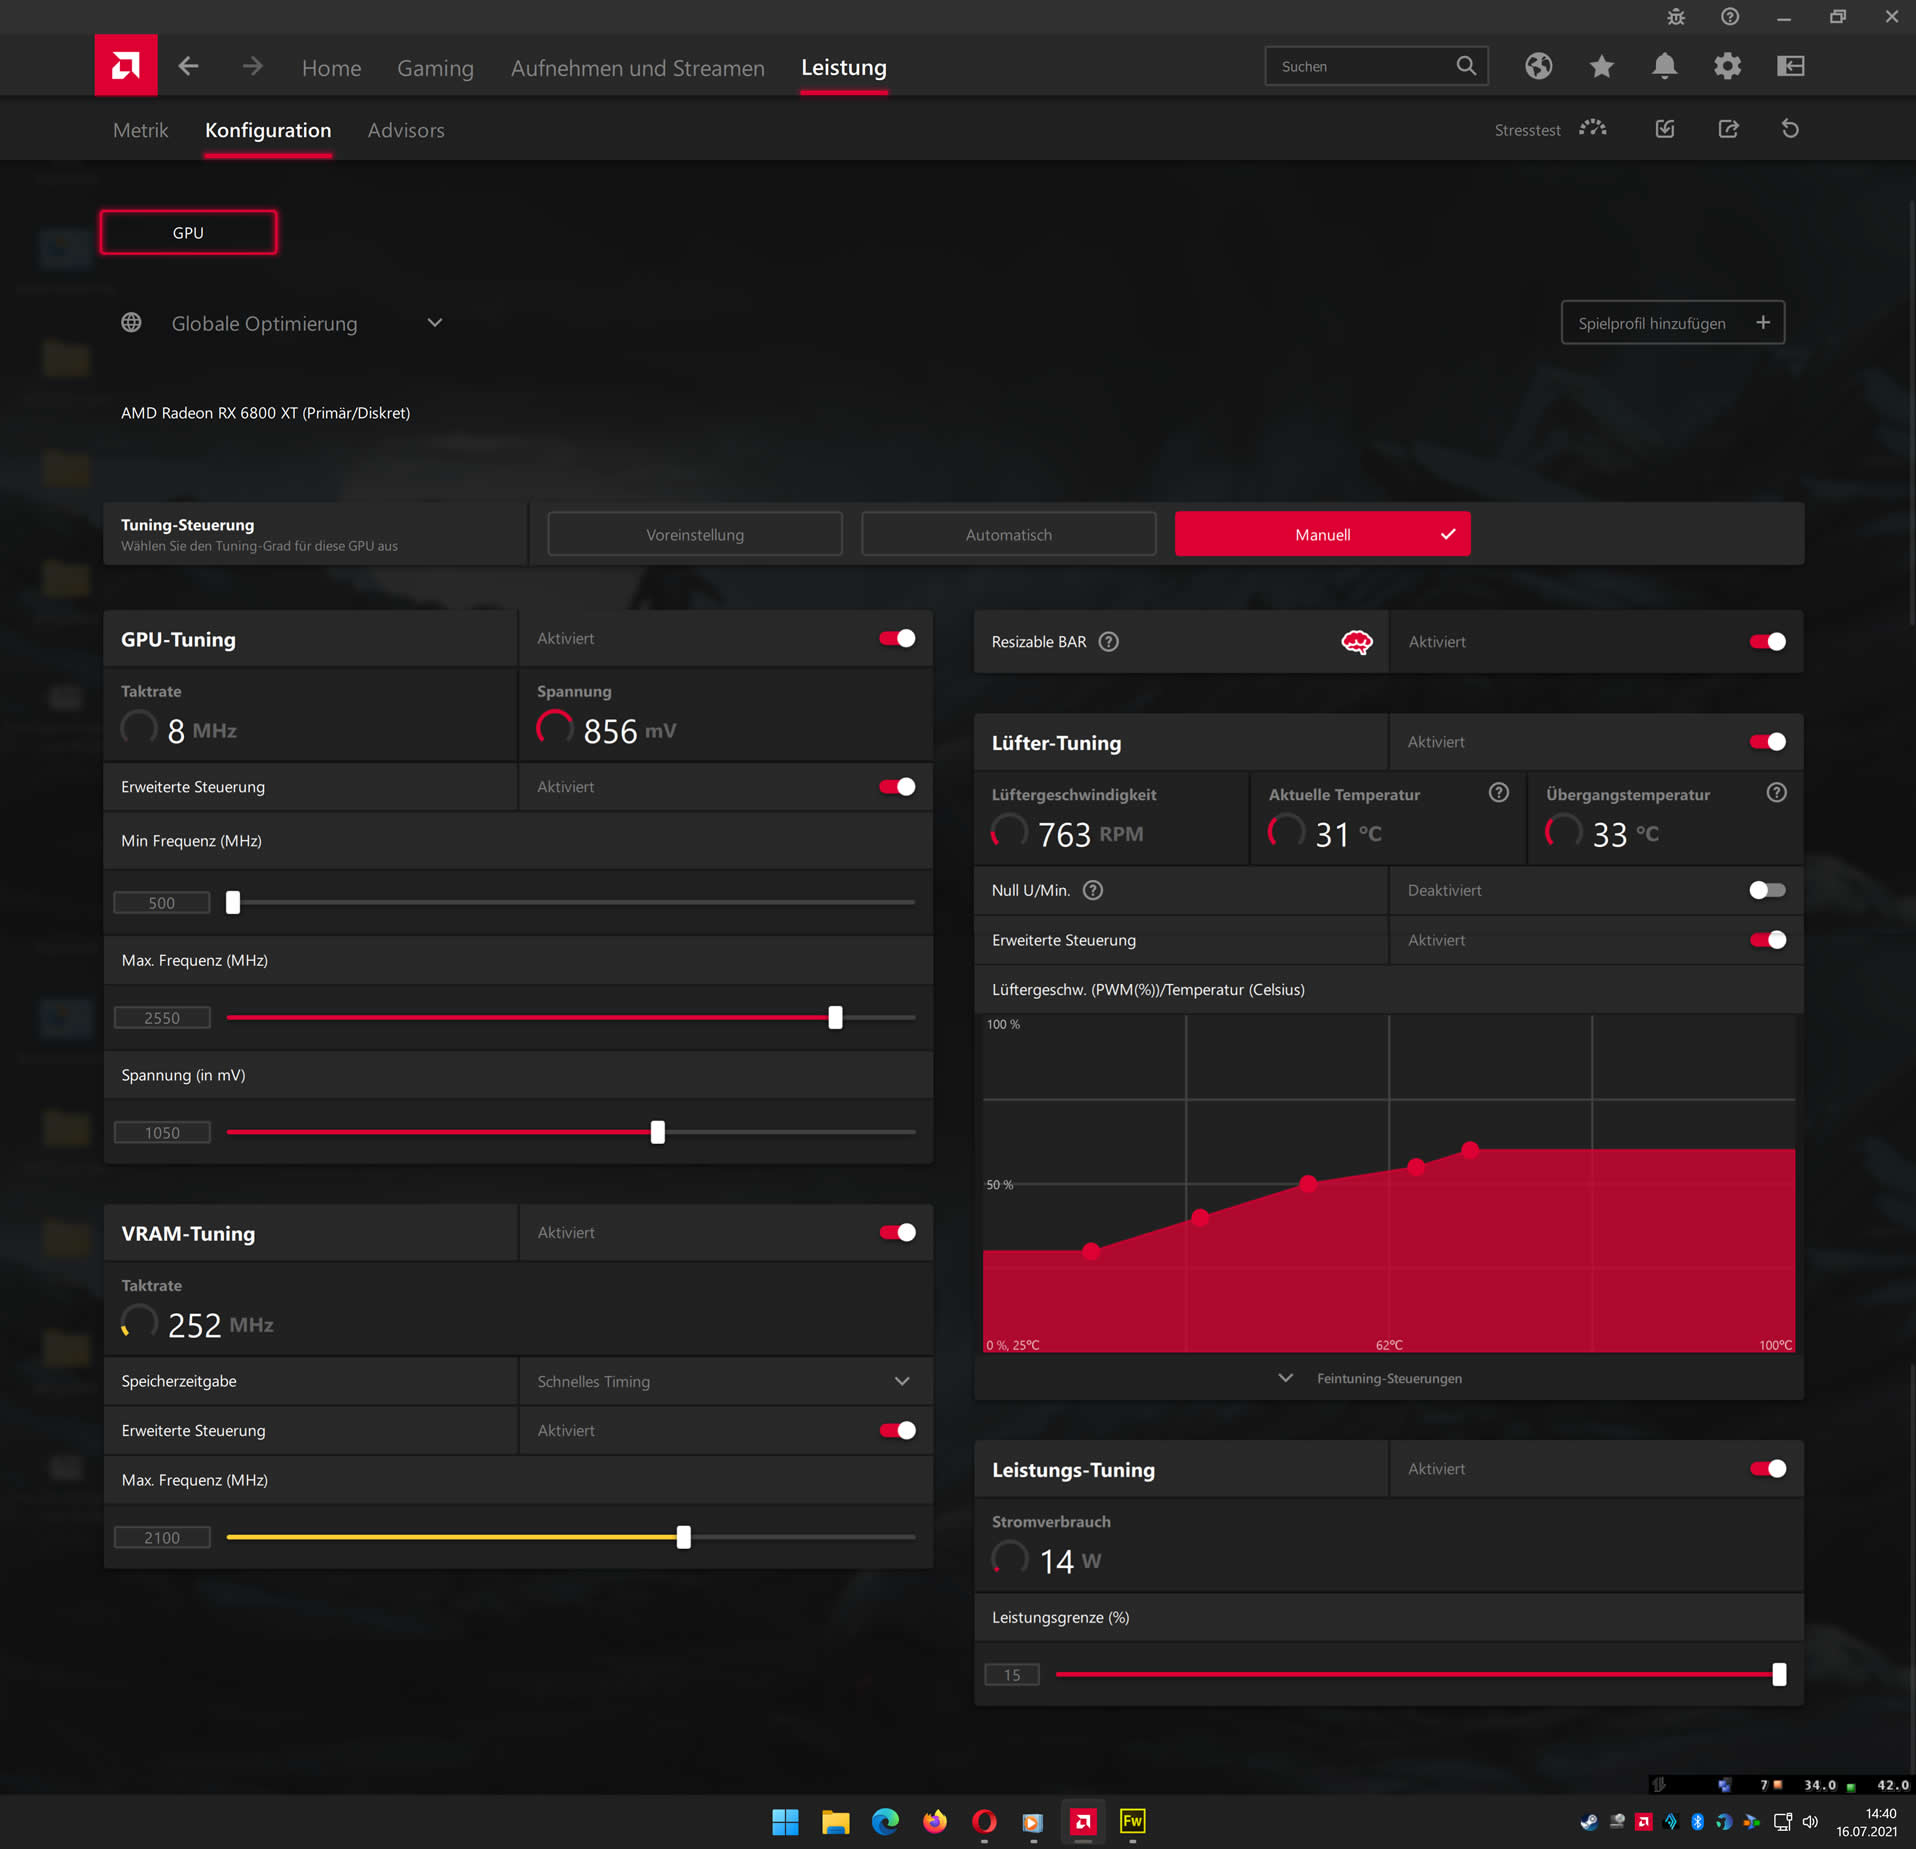Run the Stresstest gauge icon
Image resolution: width=1916 pixels, height=1849 pixels.
click(x=1592, y=129)
